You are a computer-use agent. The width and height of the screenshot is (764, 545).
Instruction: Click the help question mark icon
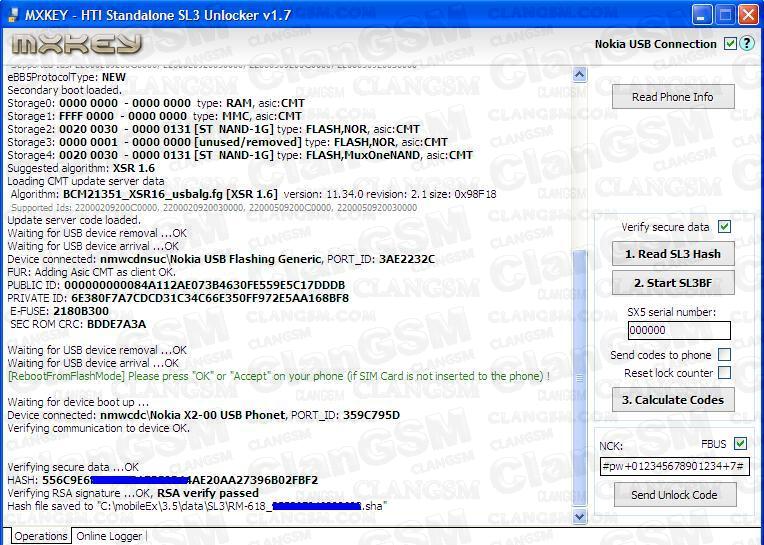point(746,44)
